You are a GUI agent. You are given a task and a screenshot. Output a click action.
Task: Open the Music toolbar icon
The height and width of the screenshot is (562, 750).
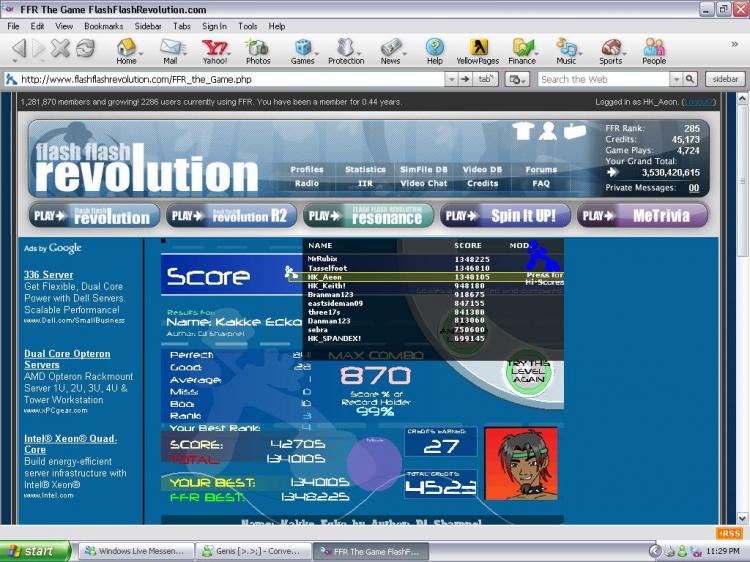566,51
